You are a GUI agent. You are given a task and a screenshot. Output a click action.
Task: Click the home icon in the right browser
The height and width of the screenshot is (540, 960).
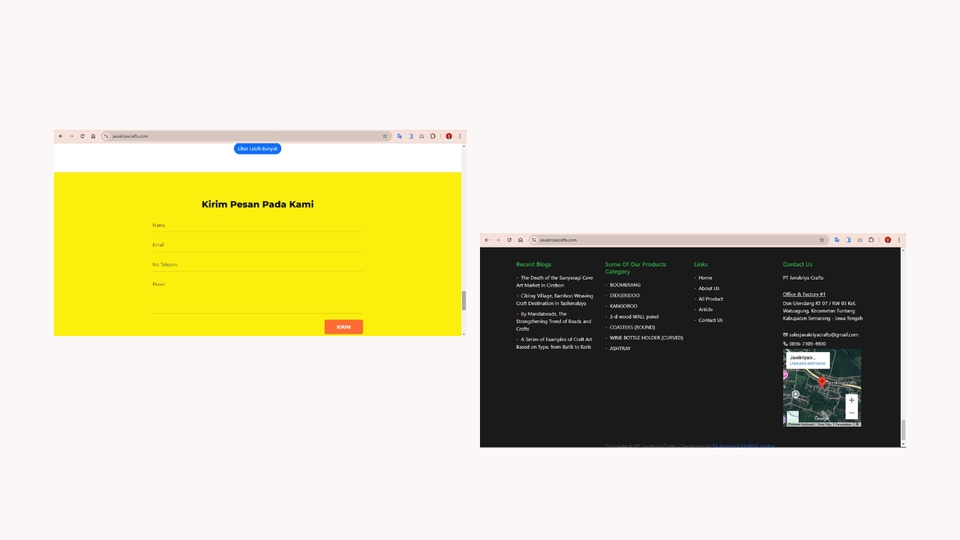(x=520, y=240)
